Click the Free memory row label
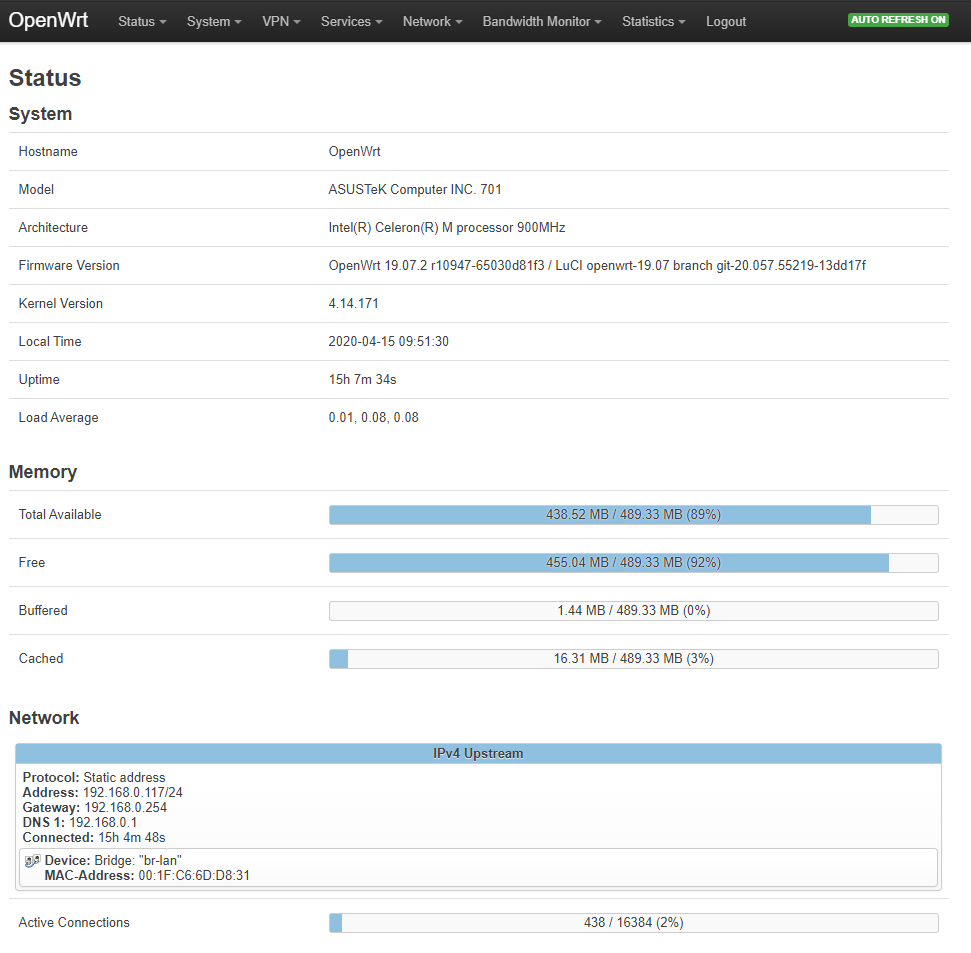This screenshot has width=971, height=953. point(32,563)
